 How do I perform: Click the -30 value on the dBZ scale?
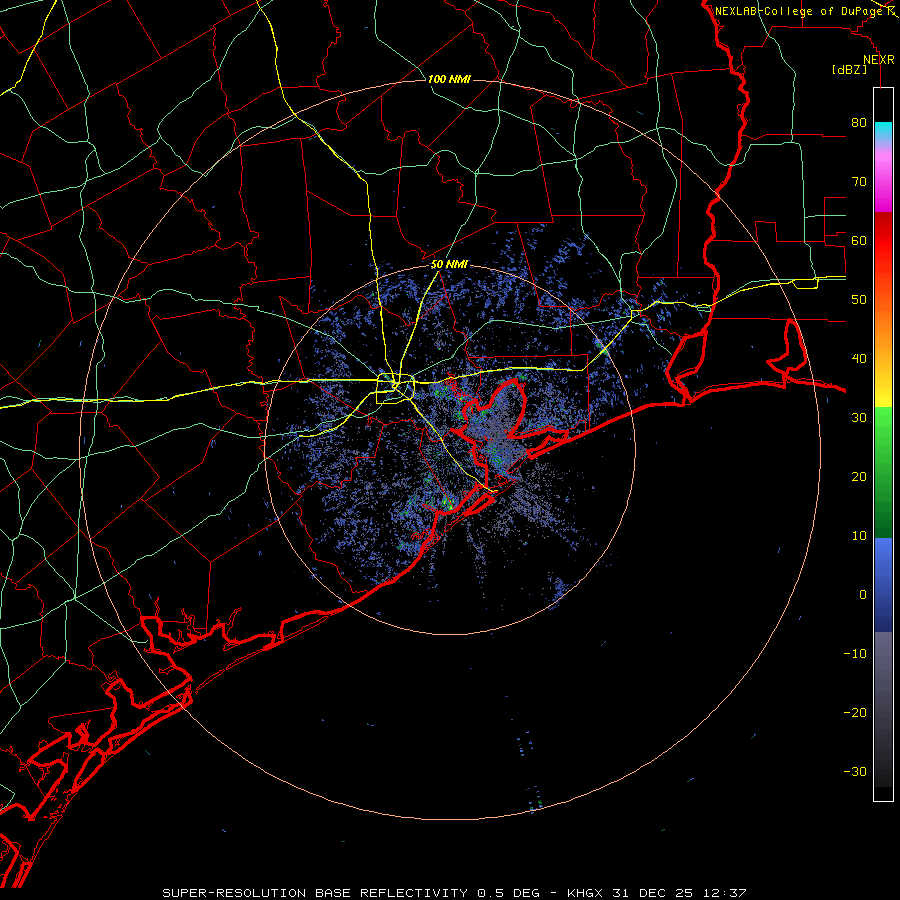tap(855, 771)
